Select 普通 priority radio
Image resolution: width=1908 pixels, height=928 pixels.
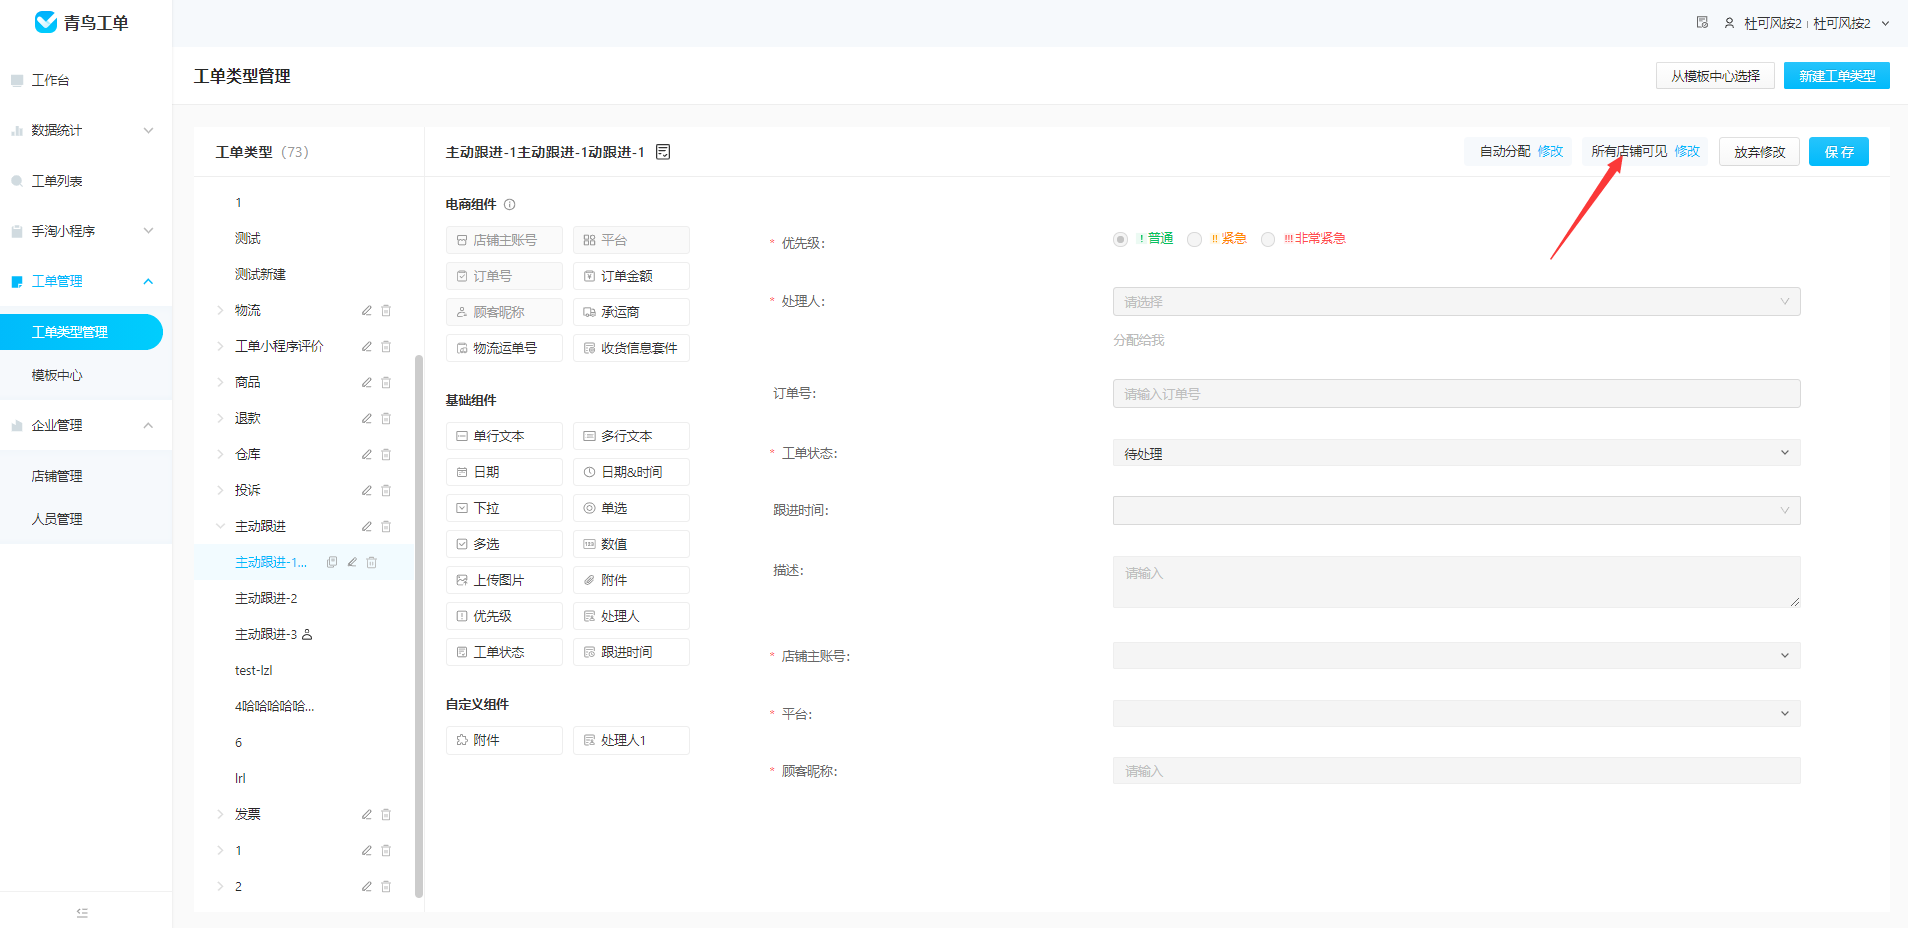pyautogui.click(x=1120, y=239)
